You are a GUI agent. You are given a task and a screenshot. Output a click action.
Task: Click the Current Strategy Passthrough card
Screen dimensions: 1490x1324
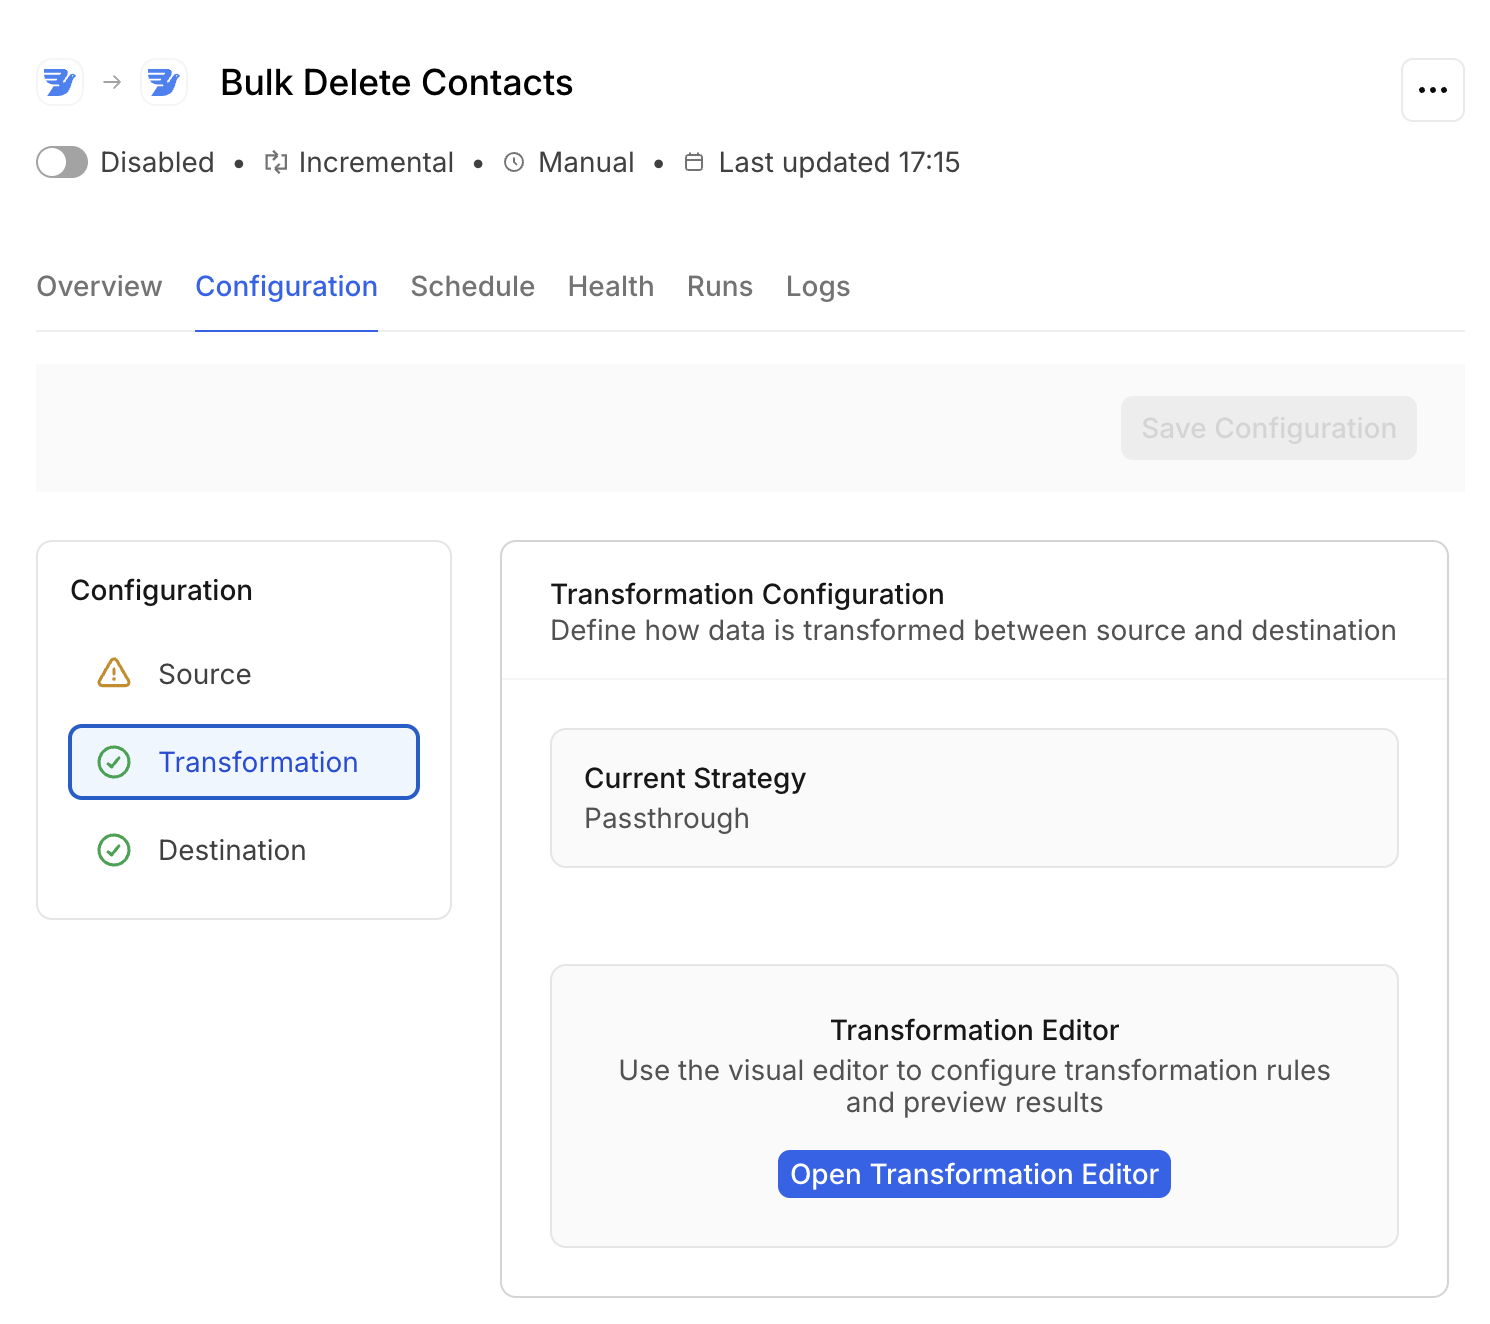click(974, 798)
